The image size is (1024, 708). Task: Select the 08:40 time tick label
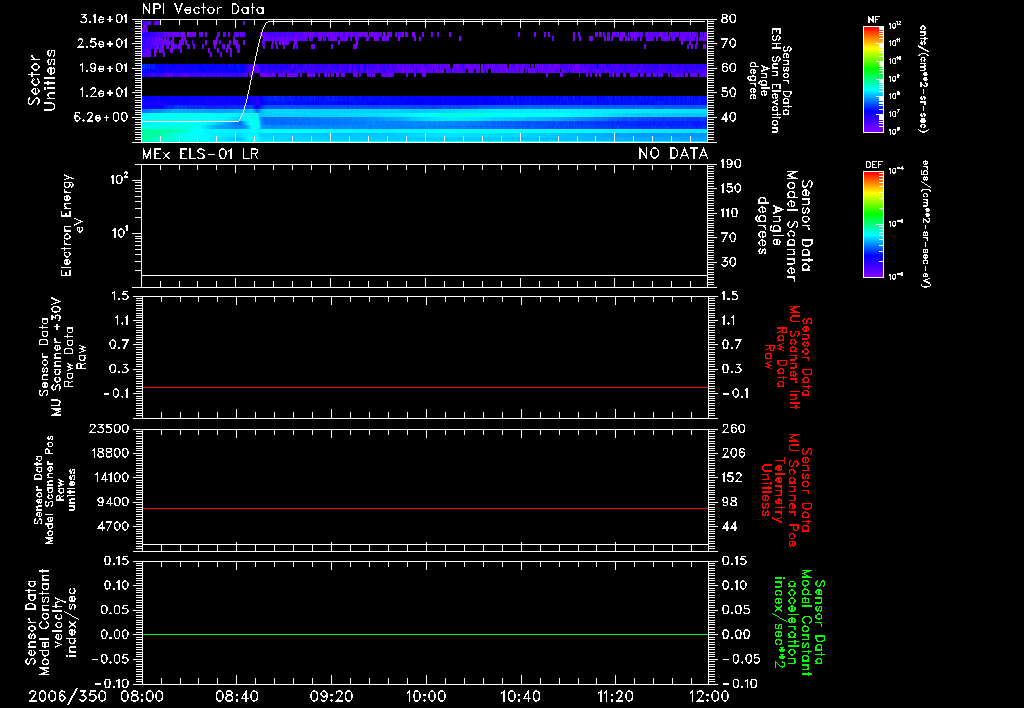click(236, 696)
